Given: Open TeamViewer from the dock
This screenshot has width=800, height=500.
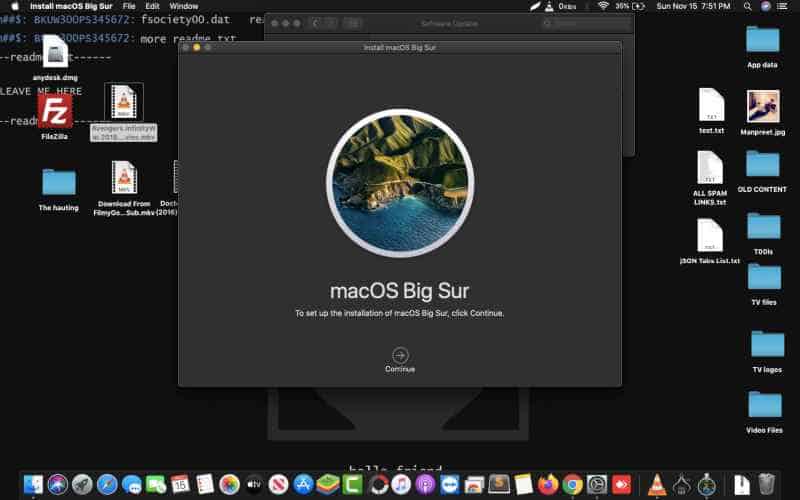Looking at the screenshot, I should [449, 484].
